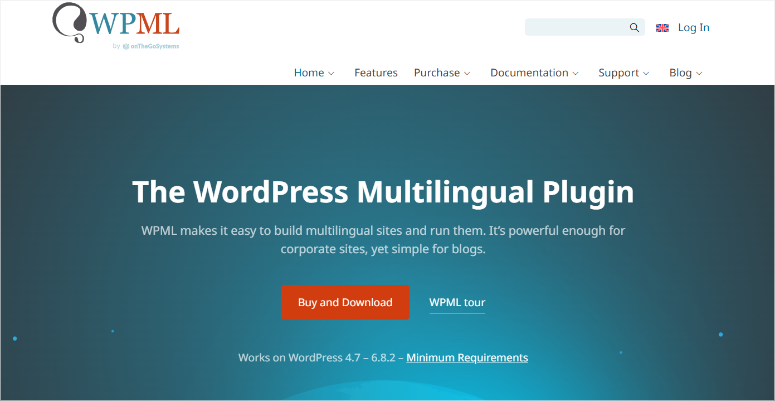Go to the Features page

tap(376, 73)
